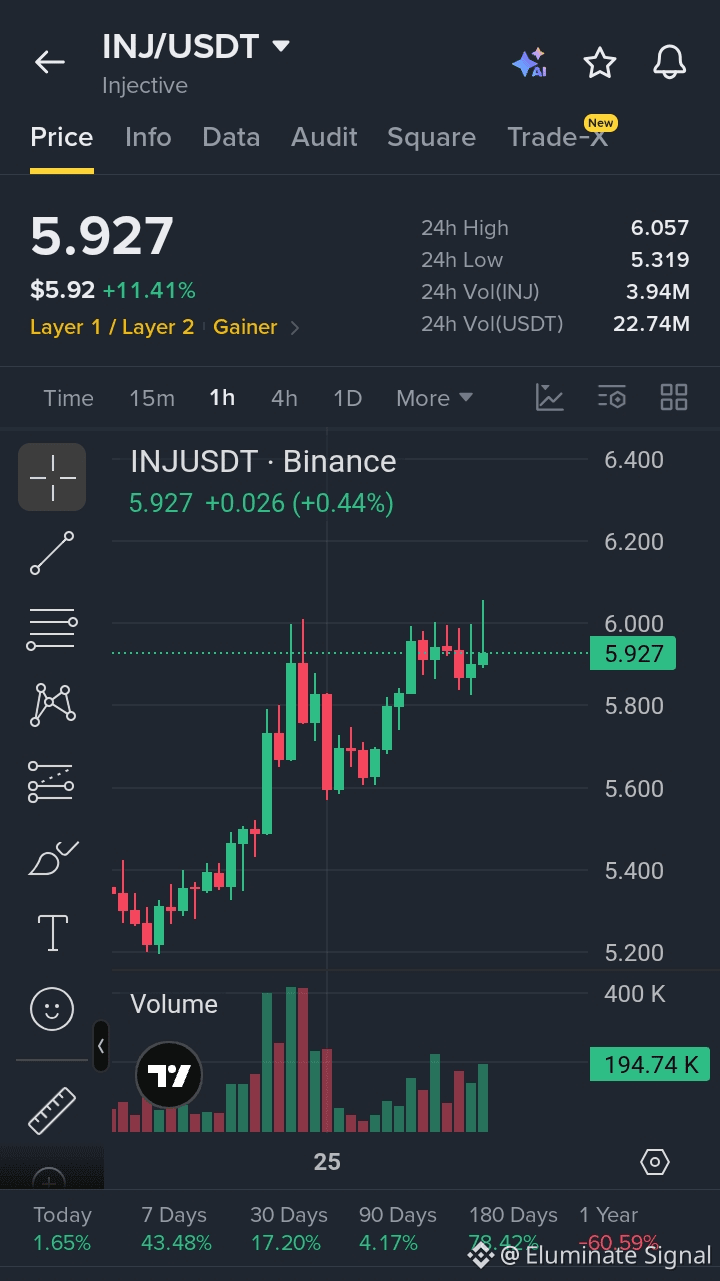Viewport: 720px width, 1281px height.
Task: Click the large 5.927 price
Action: pos(102,237)
